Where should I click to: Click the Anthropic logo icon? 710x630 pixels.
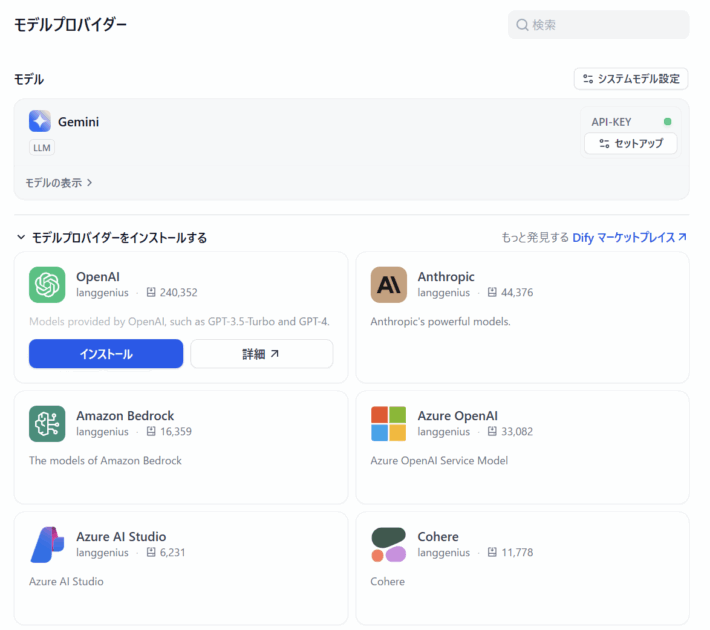pos(389,285)
